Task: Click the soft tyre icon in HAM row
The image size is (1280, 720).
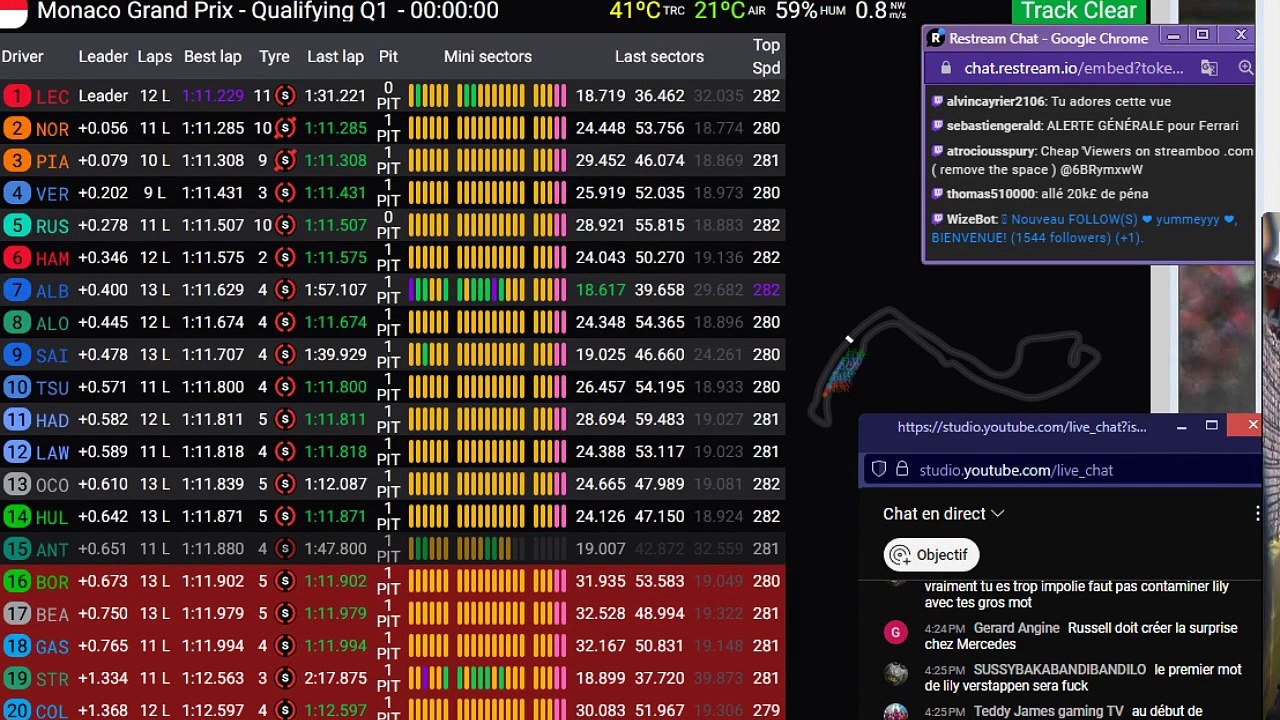Action: click(x=285, y=257)
